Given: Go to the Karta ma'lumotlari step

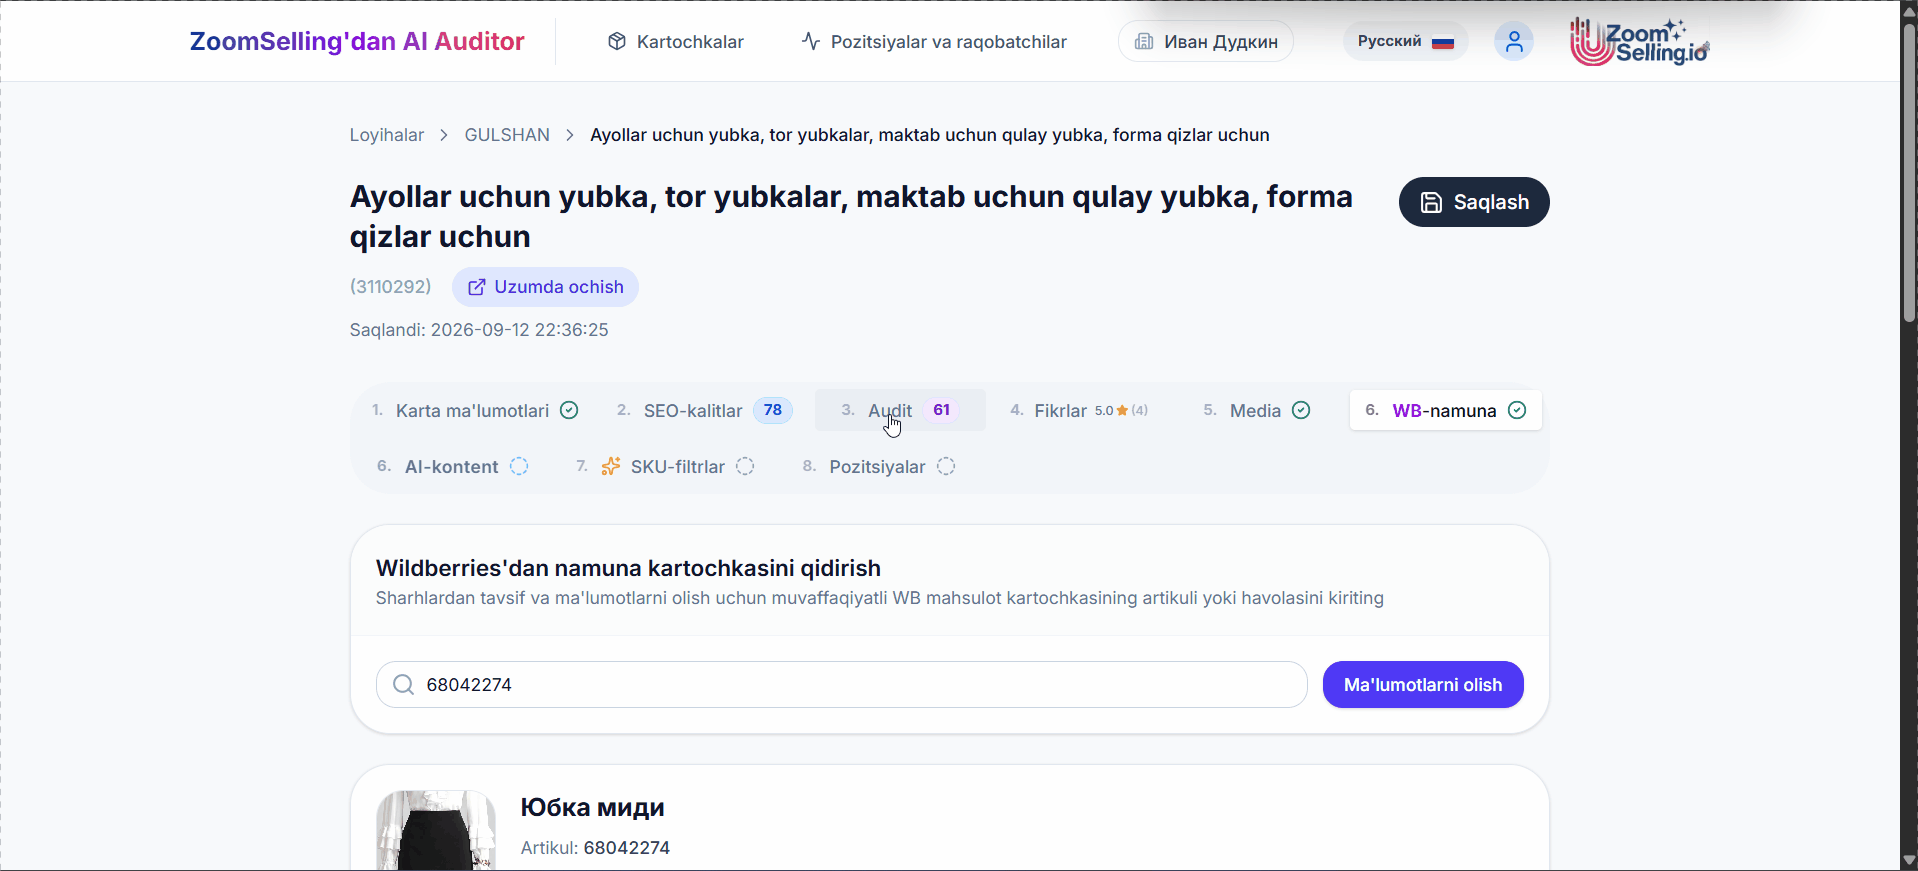Looking at the screenshot, I should [x=475, y=410].
